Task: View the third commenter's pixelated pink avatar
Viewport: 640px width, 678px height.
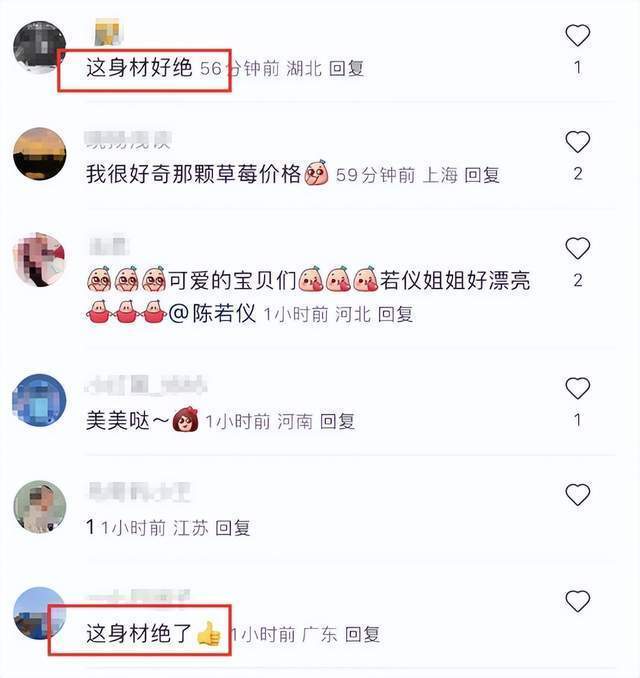Action: [40, 260]
